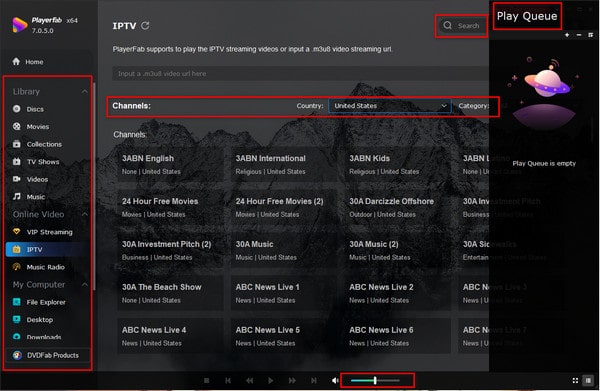
Task: Open the 30A Music channel
Action: tap(284, 250)
